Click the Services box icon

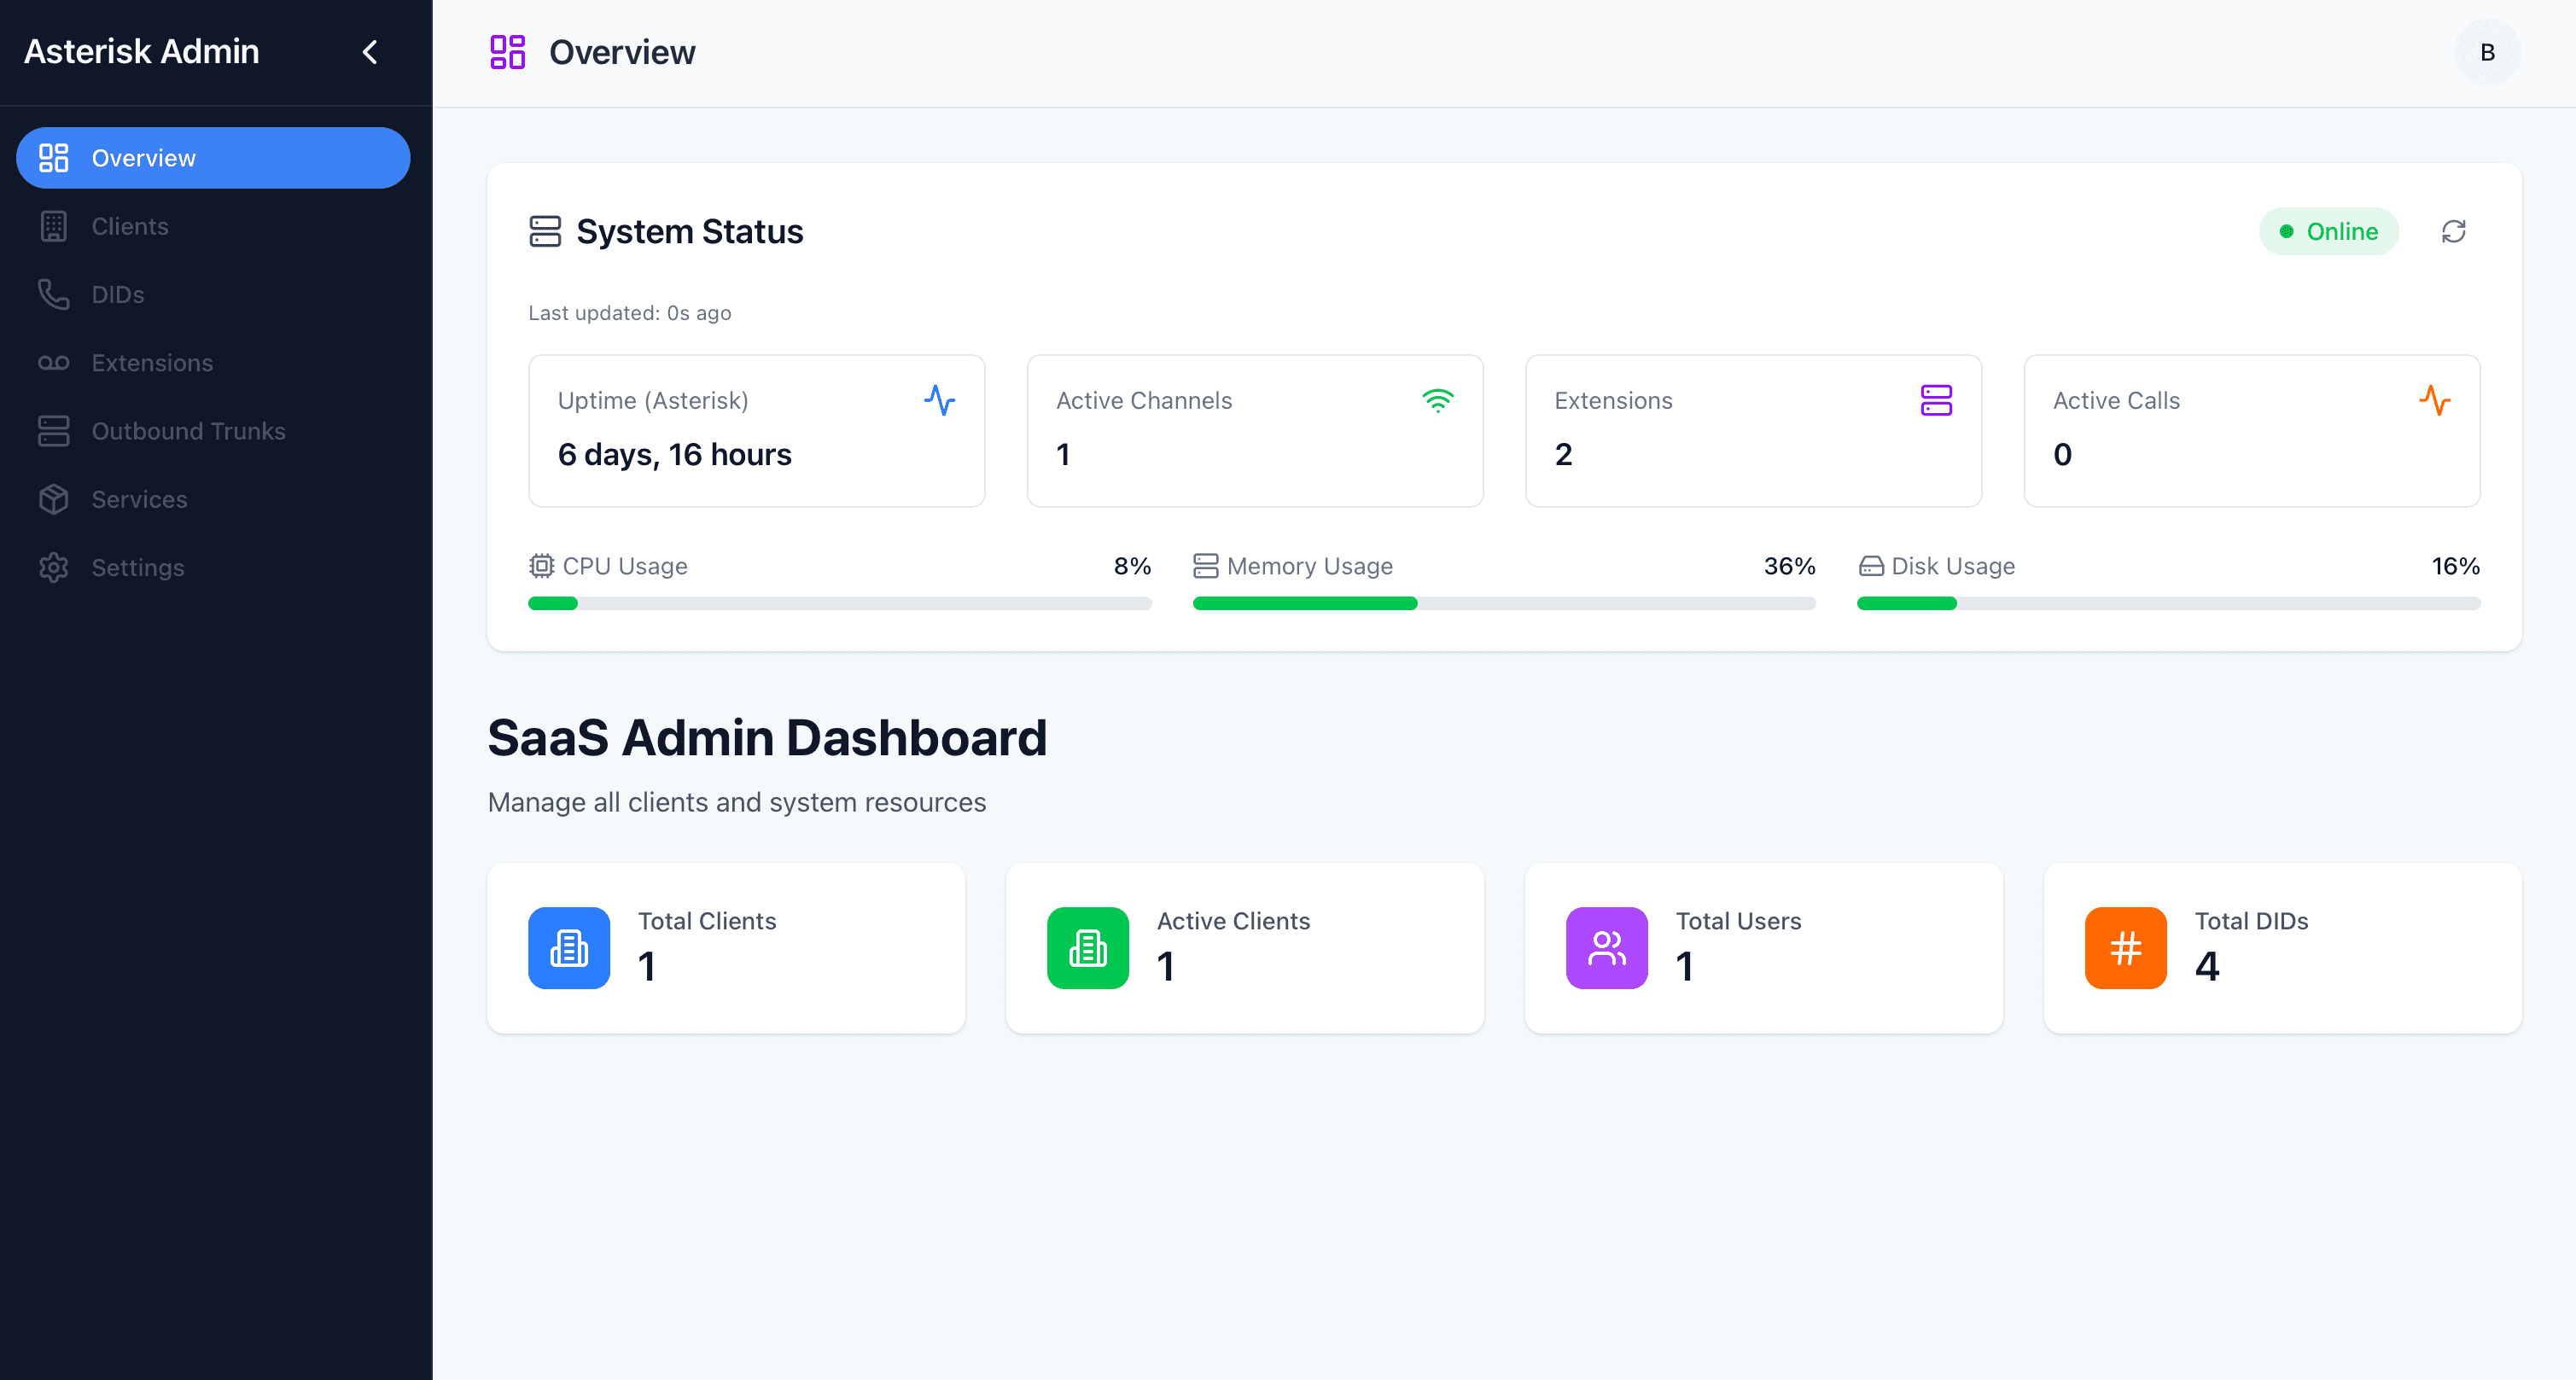coord(53,499)
